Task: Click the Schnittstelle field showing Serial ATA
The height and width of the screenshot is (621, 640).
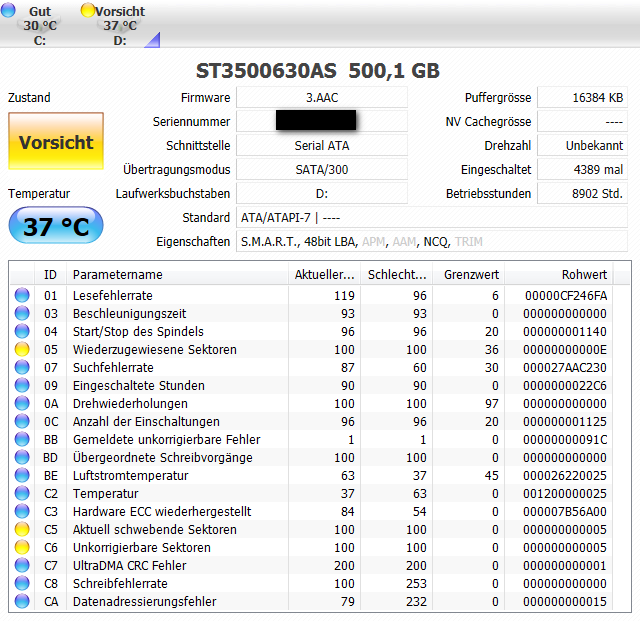Action: [322, 145]
